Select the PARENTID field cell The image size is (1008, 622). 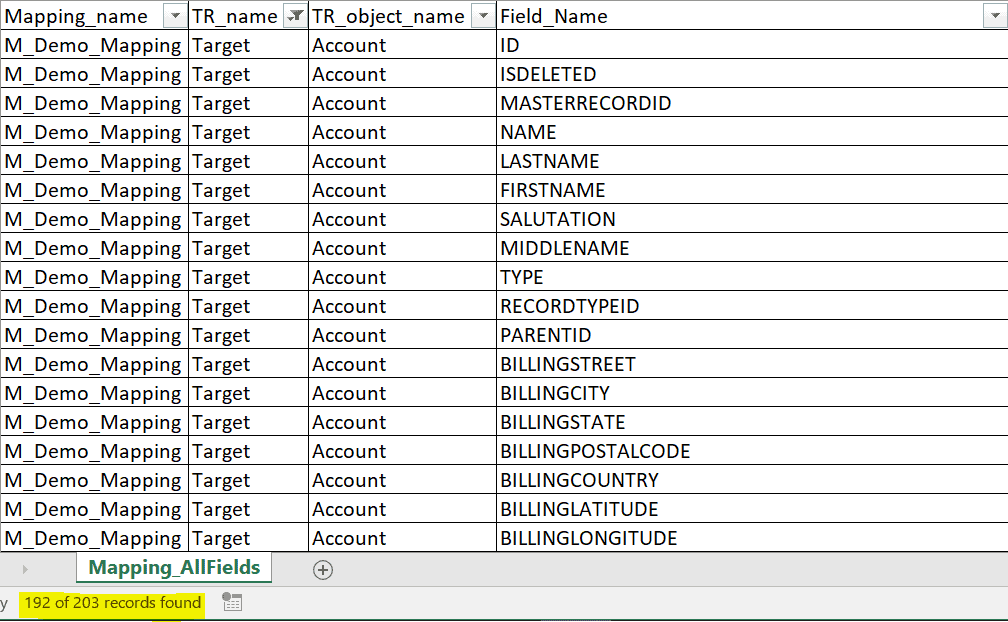[x=752, y=335]
